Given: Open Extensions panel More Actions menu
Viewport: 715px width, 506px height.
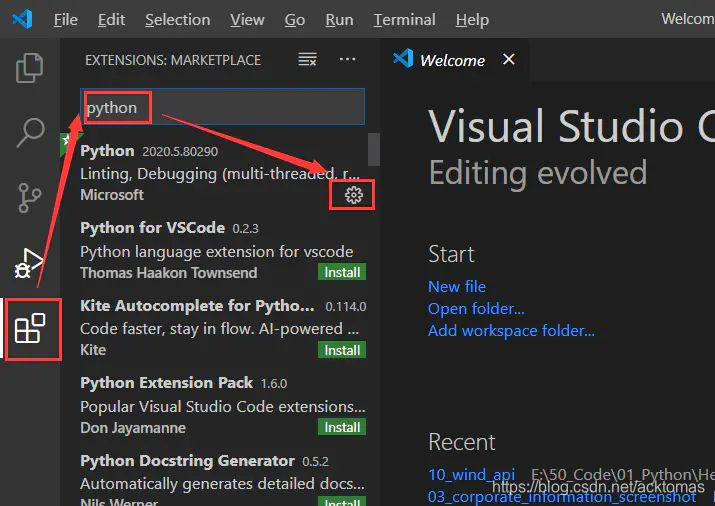Looking at the screenshot, I should tap(347, 59).
